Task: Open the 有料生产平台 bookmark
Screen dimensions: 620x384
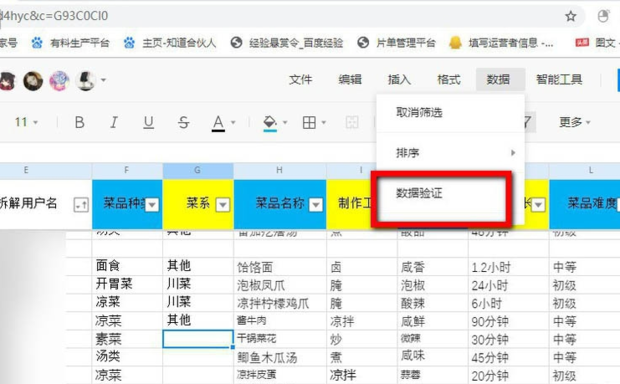Action: click(70, 43)
